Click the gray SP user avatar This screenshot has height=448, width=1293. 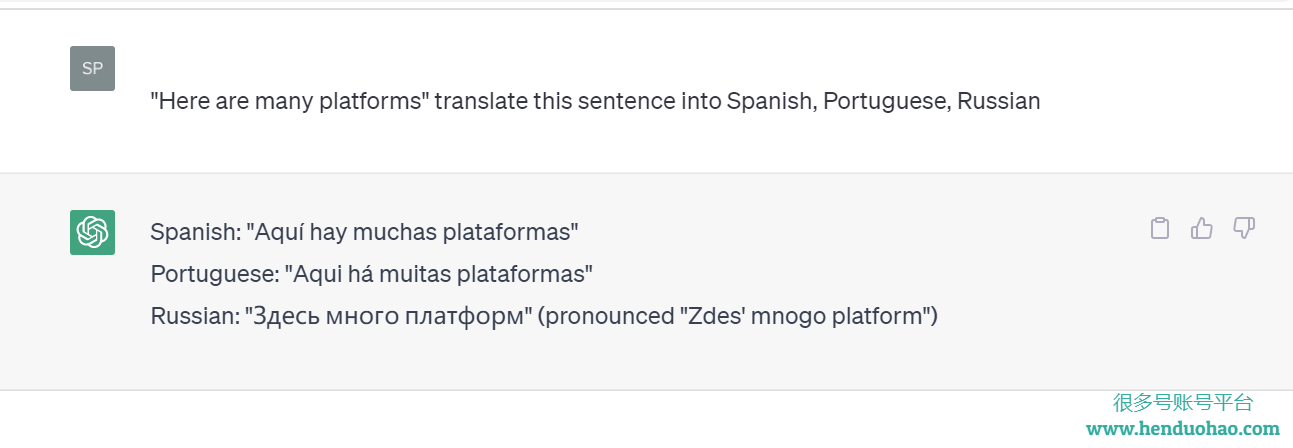(92, 68)
